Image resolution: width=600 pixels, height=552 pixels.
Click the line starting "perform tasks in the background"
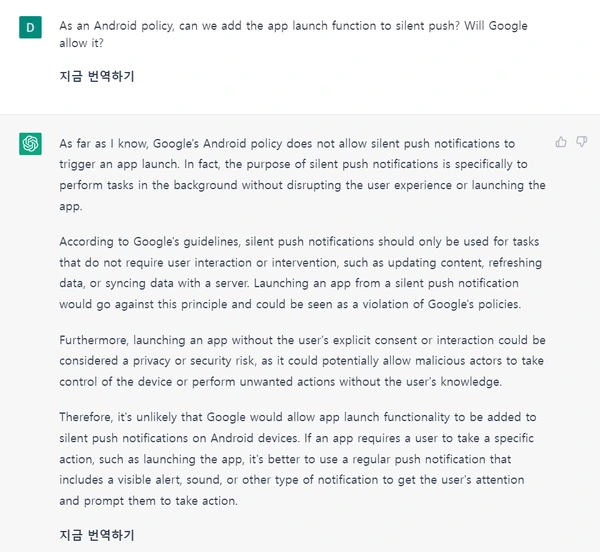[x=302, y=186]
